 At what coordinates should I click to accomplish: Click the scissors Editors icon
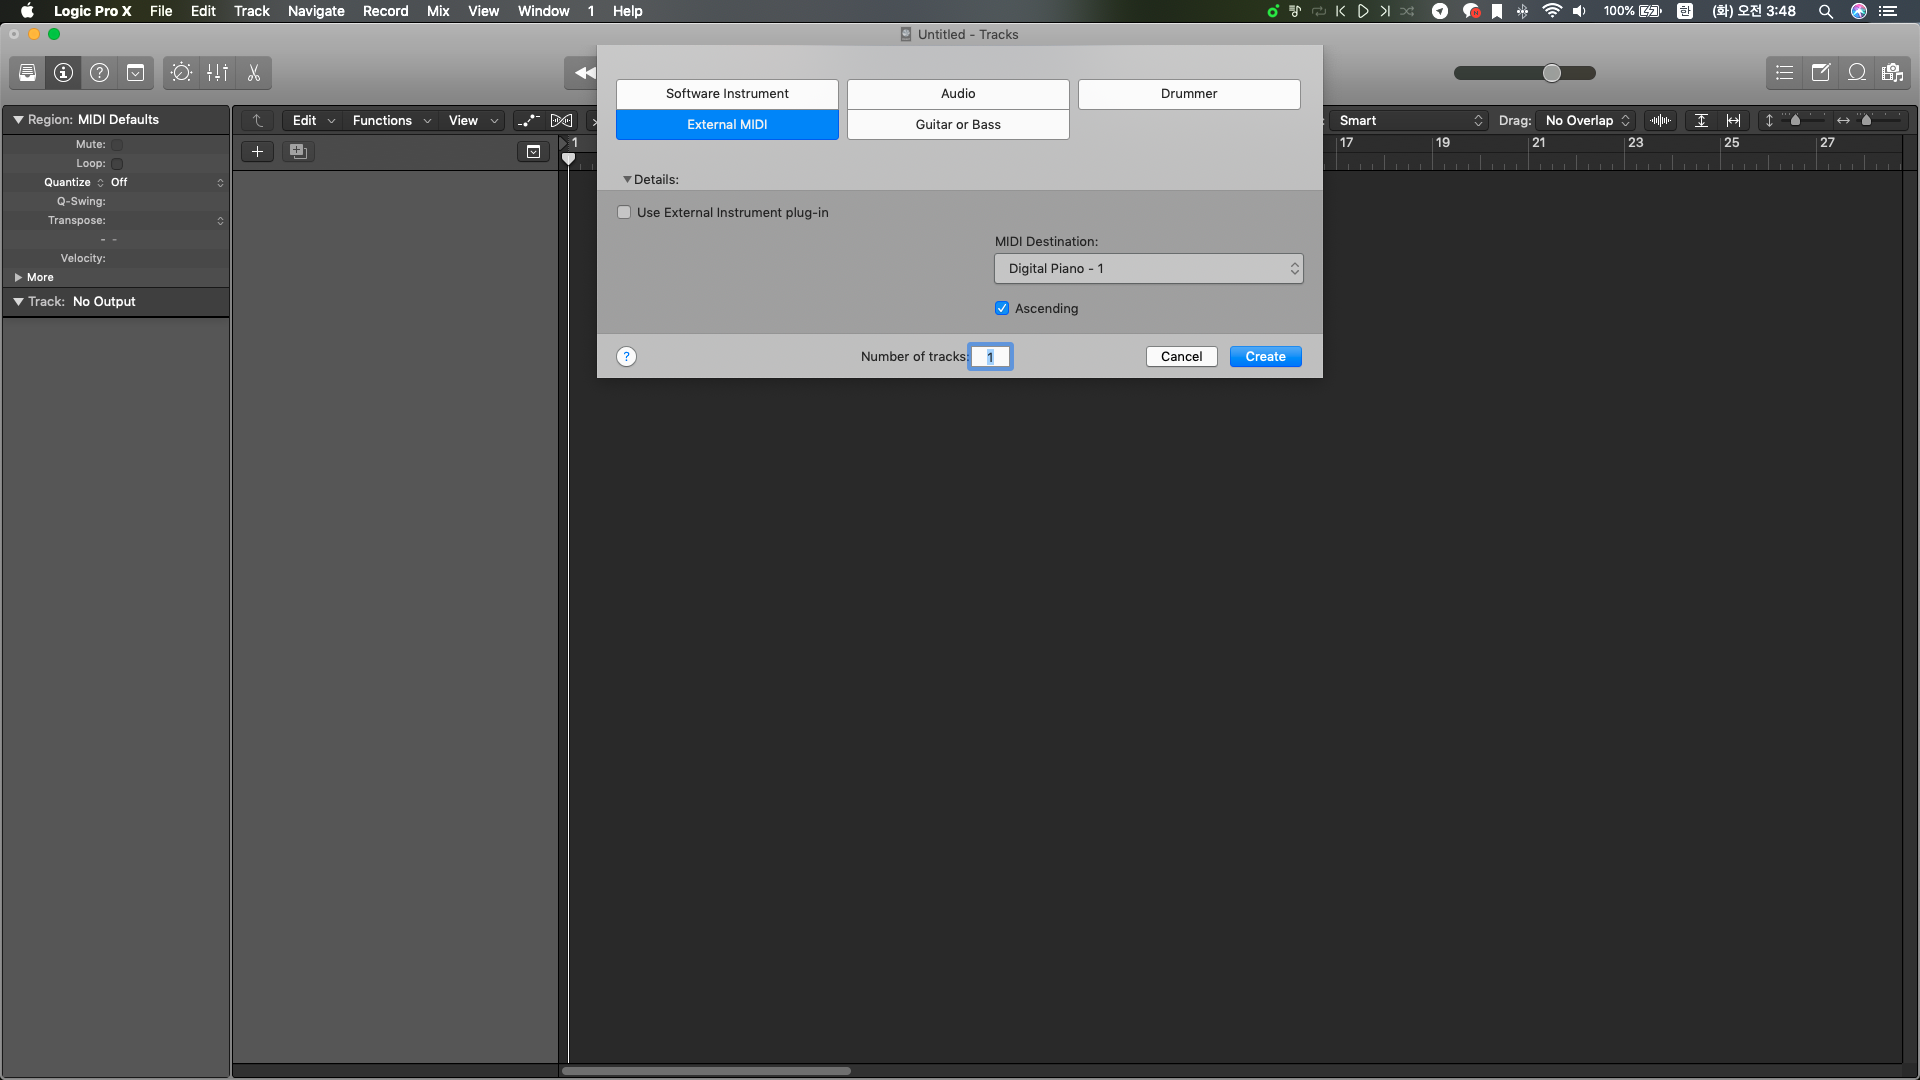(254, 73)
